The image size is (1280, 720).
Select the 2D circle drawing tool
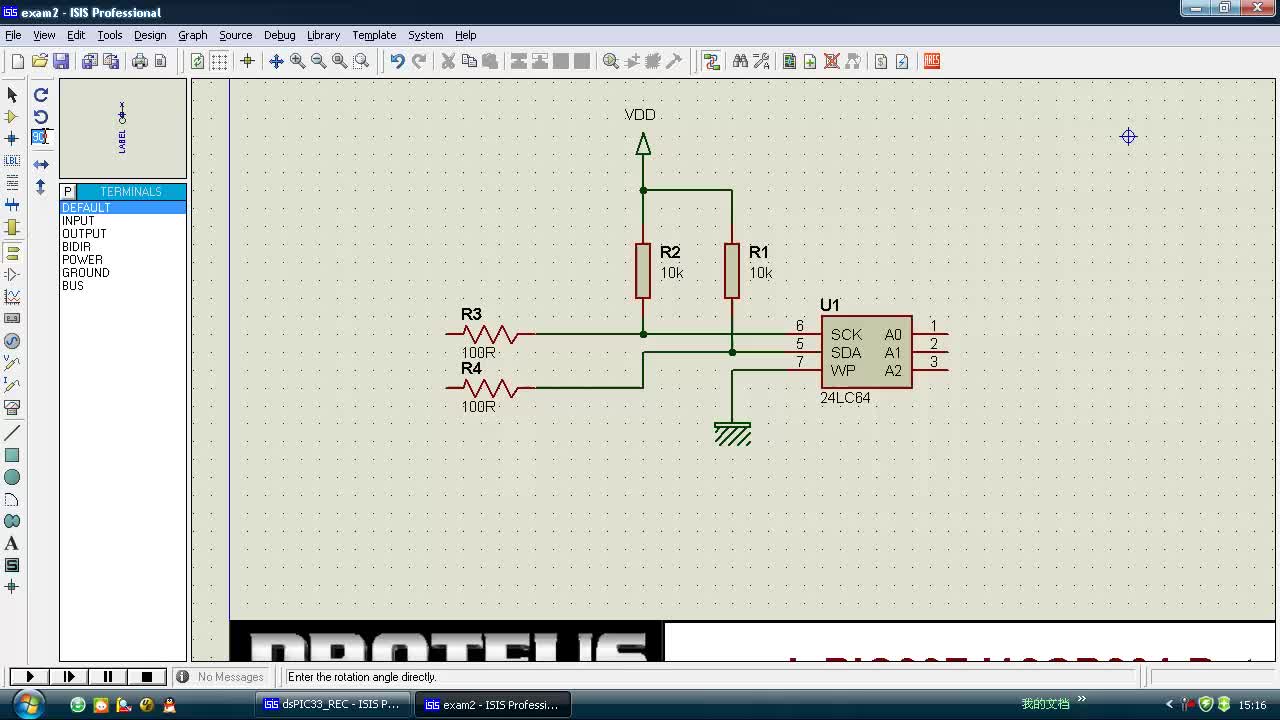pyautogui.click(x=12, y=477)
